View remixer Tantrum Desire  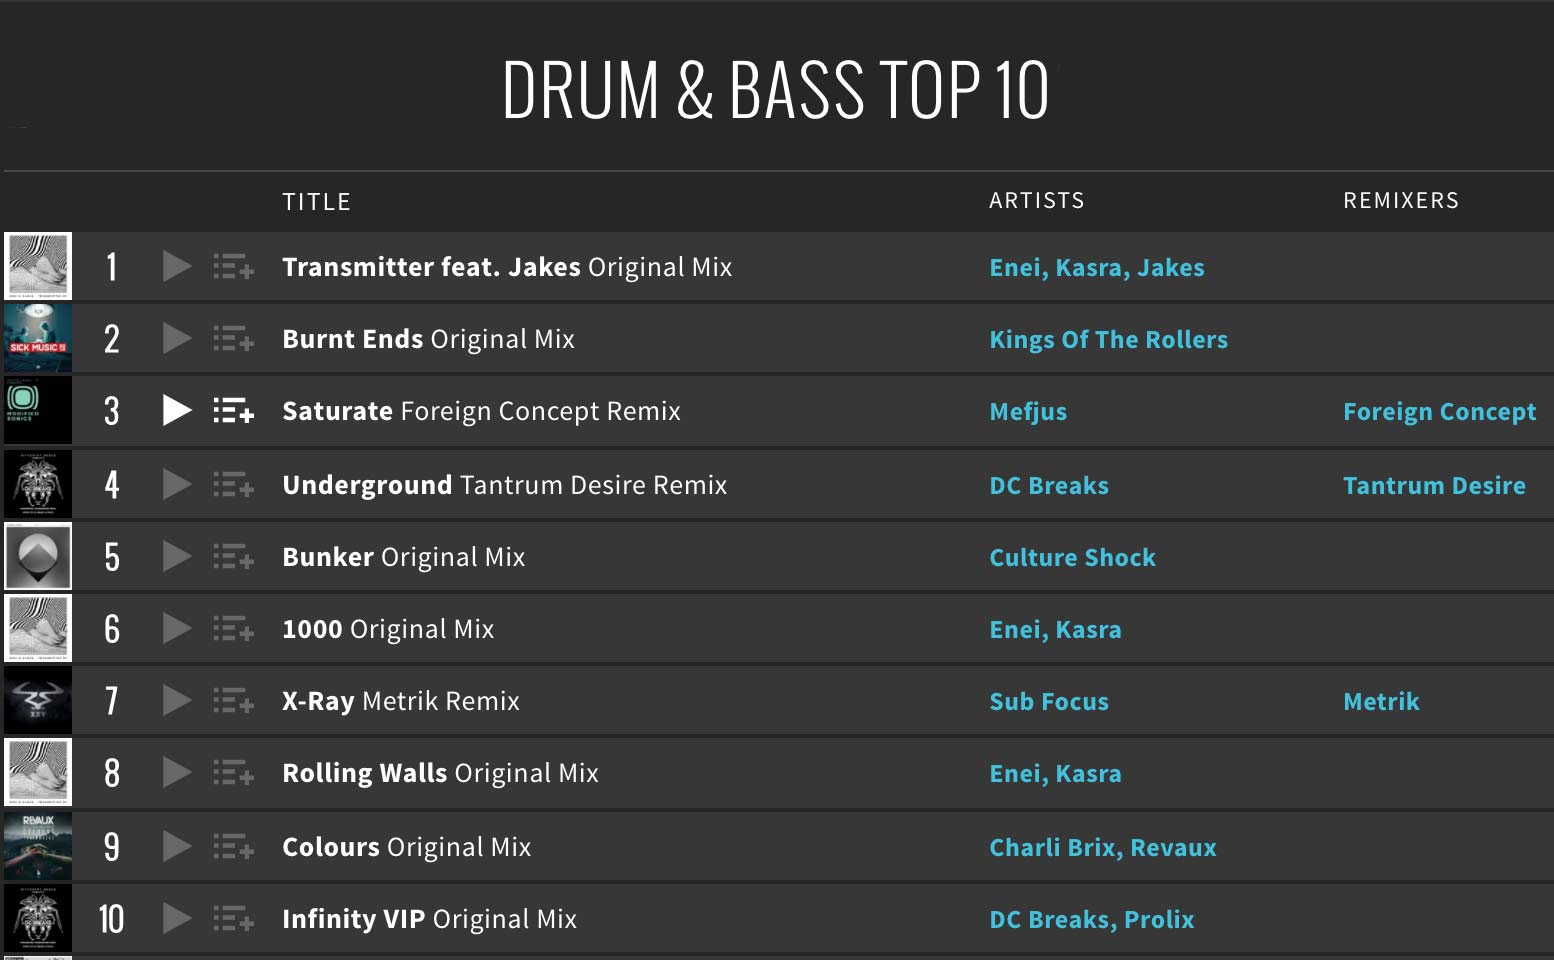(1434, 484)
